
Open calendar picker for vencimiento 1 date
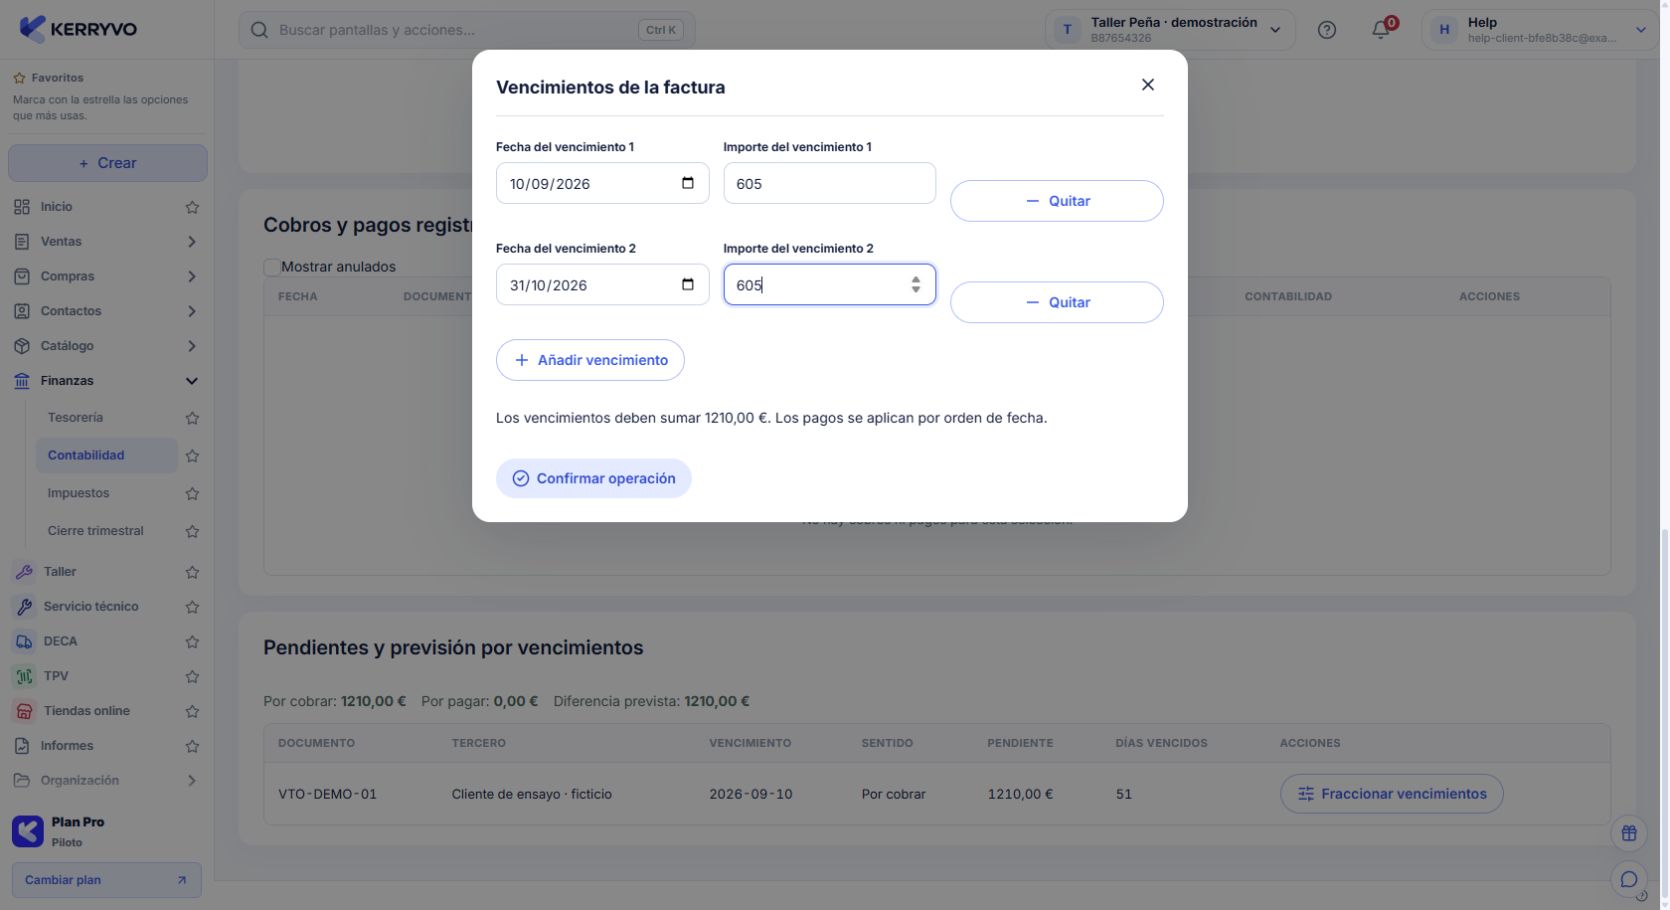[688, 183]
